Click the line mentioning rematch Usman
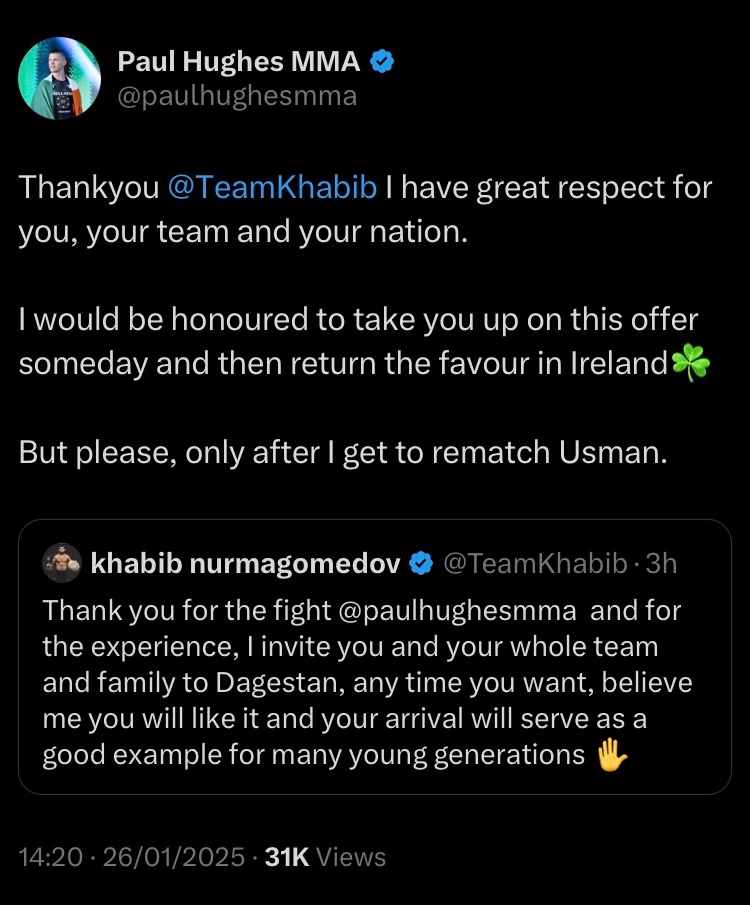Image resolution: width=750 pixels, height=905 pixels. point(343,452)
